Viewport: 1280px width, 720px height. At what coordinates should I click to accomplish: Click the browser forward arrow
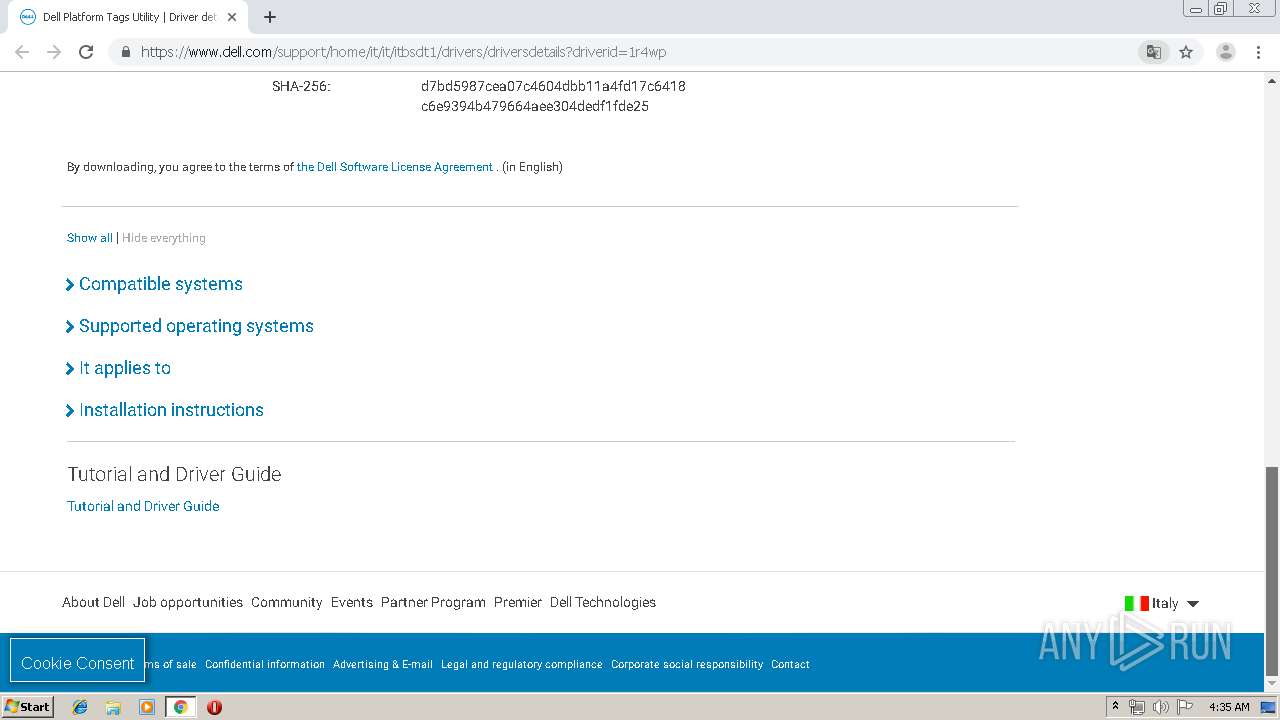point(54,52)
